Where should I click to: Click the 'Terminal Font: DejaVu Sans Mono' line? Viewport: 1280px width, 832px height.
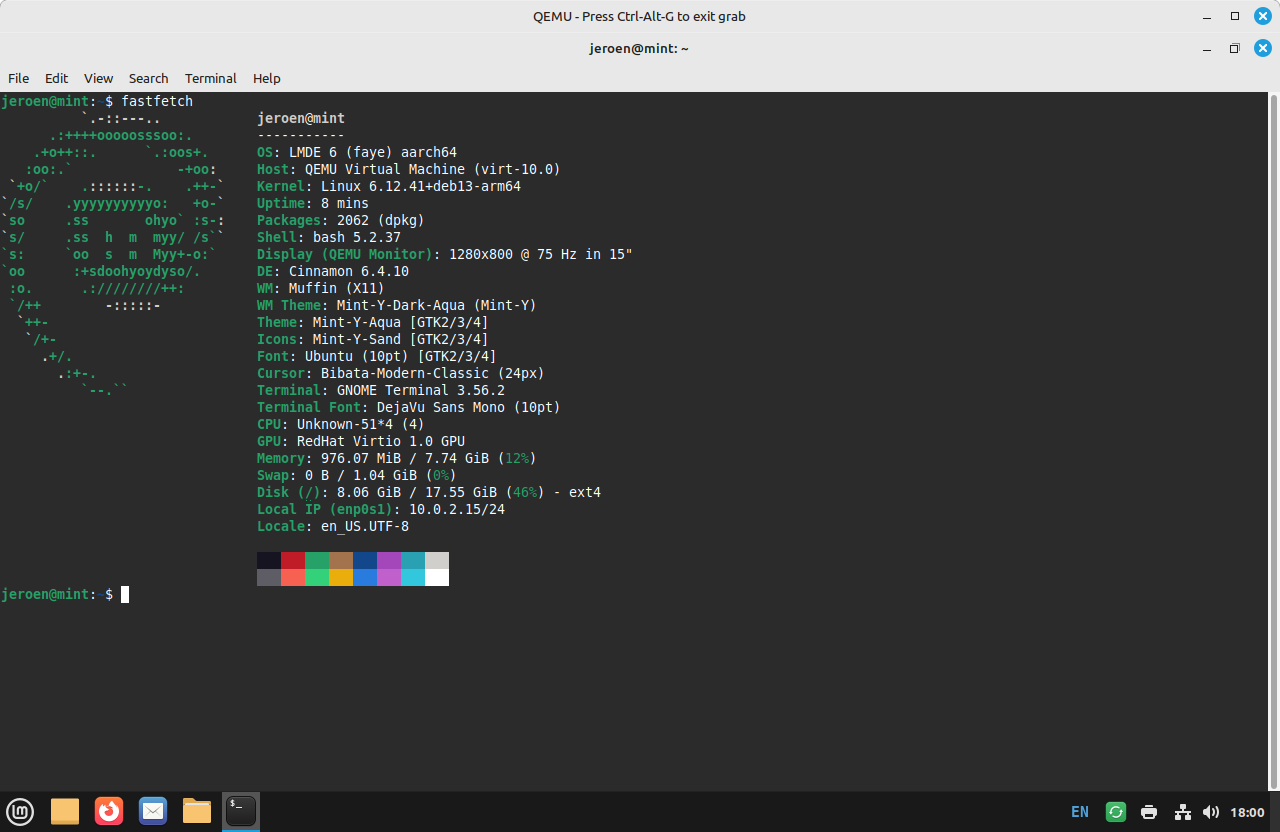[x=409, y=407]
